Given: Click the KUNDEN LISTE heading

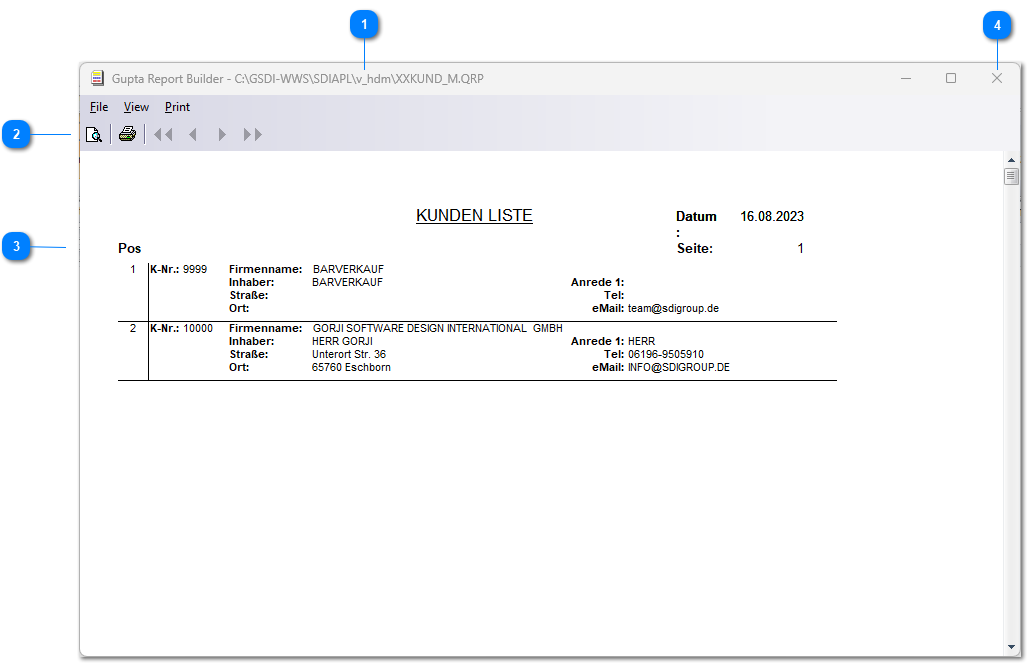Looking at the screenshot, I should 474,216.
